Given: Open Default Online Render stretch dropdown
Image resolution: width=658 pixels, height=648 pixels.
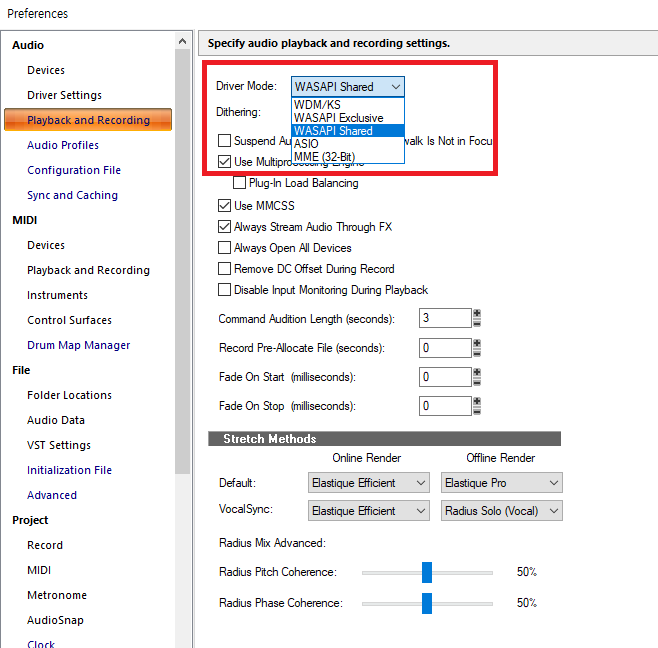Looking at the screenshot, I should (369, 483).
